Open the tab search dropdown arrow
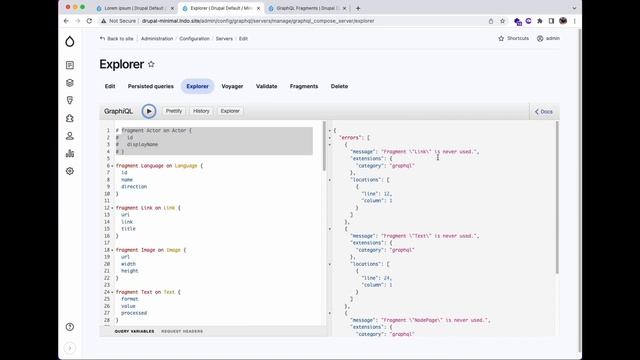Screen dimensions: 640x360 pos(574,8)
